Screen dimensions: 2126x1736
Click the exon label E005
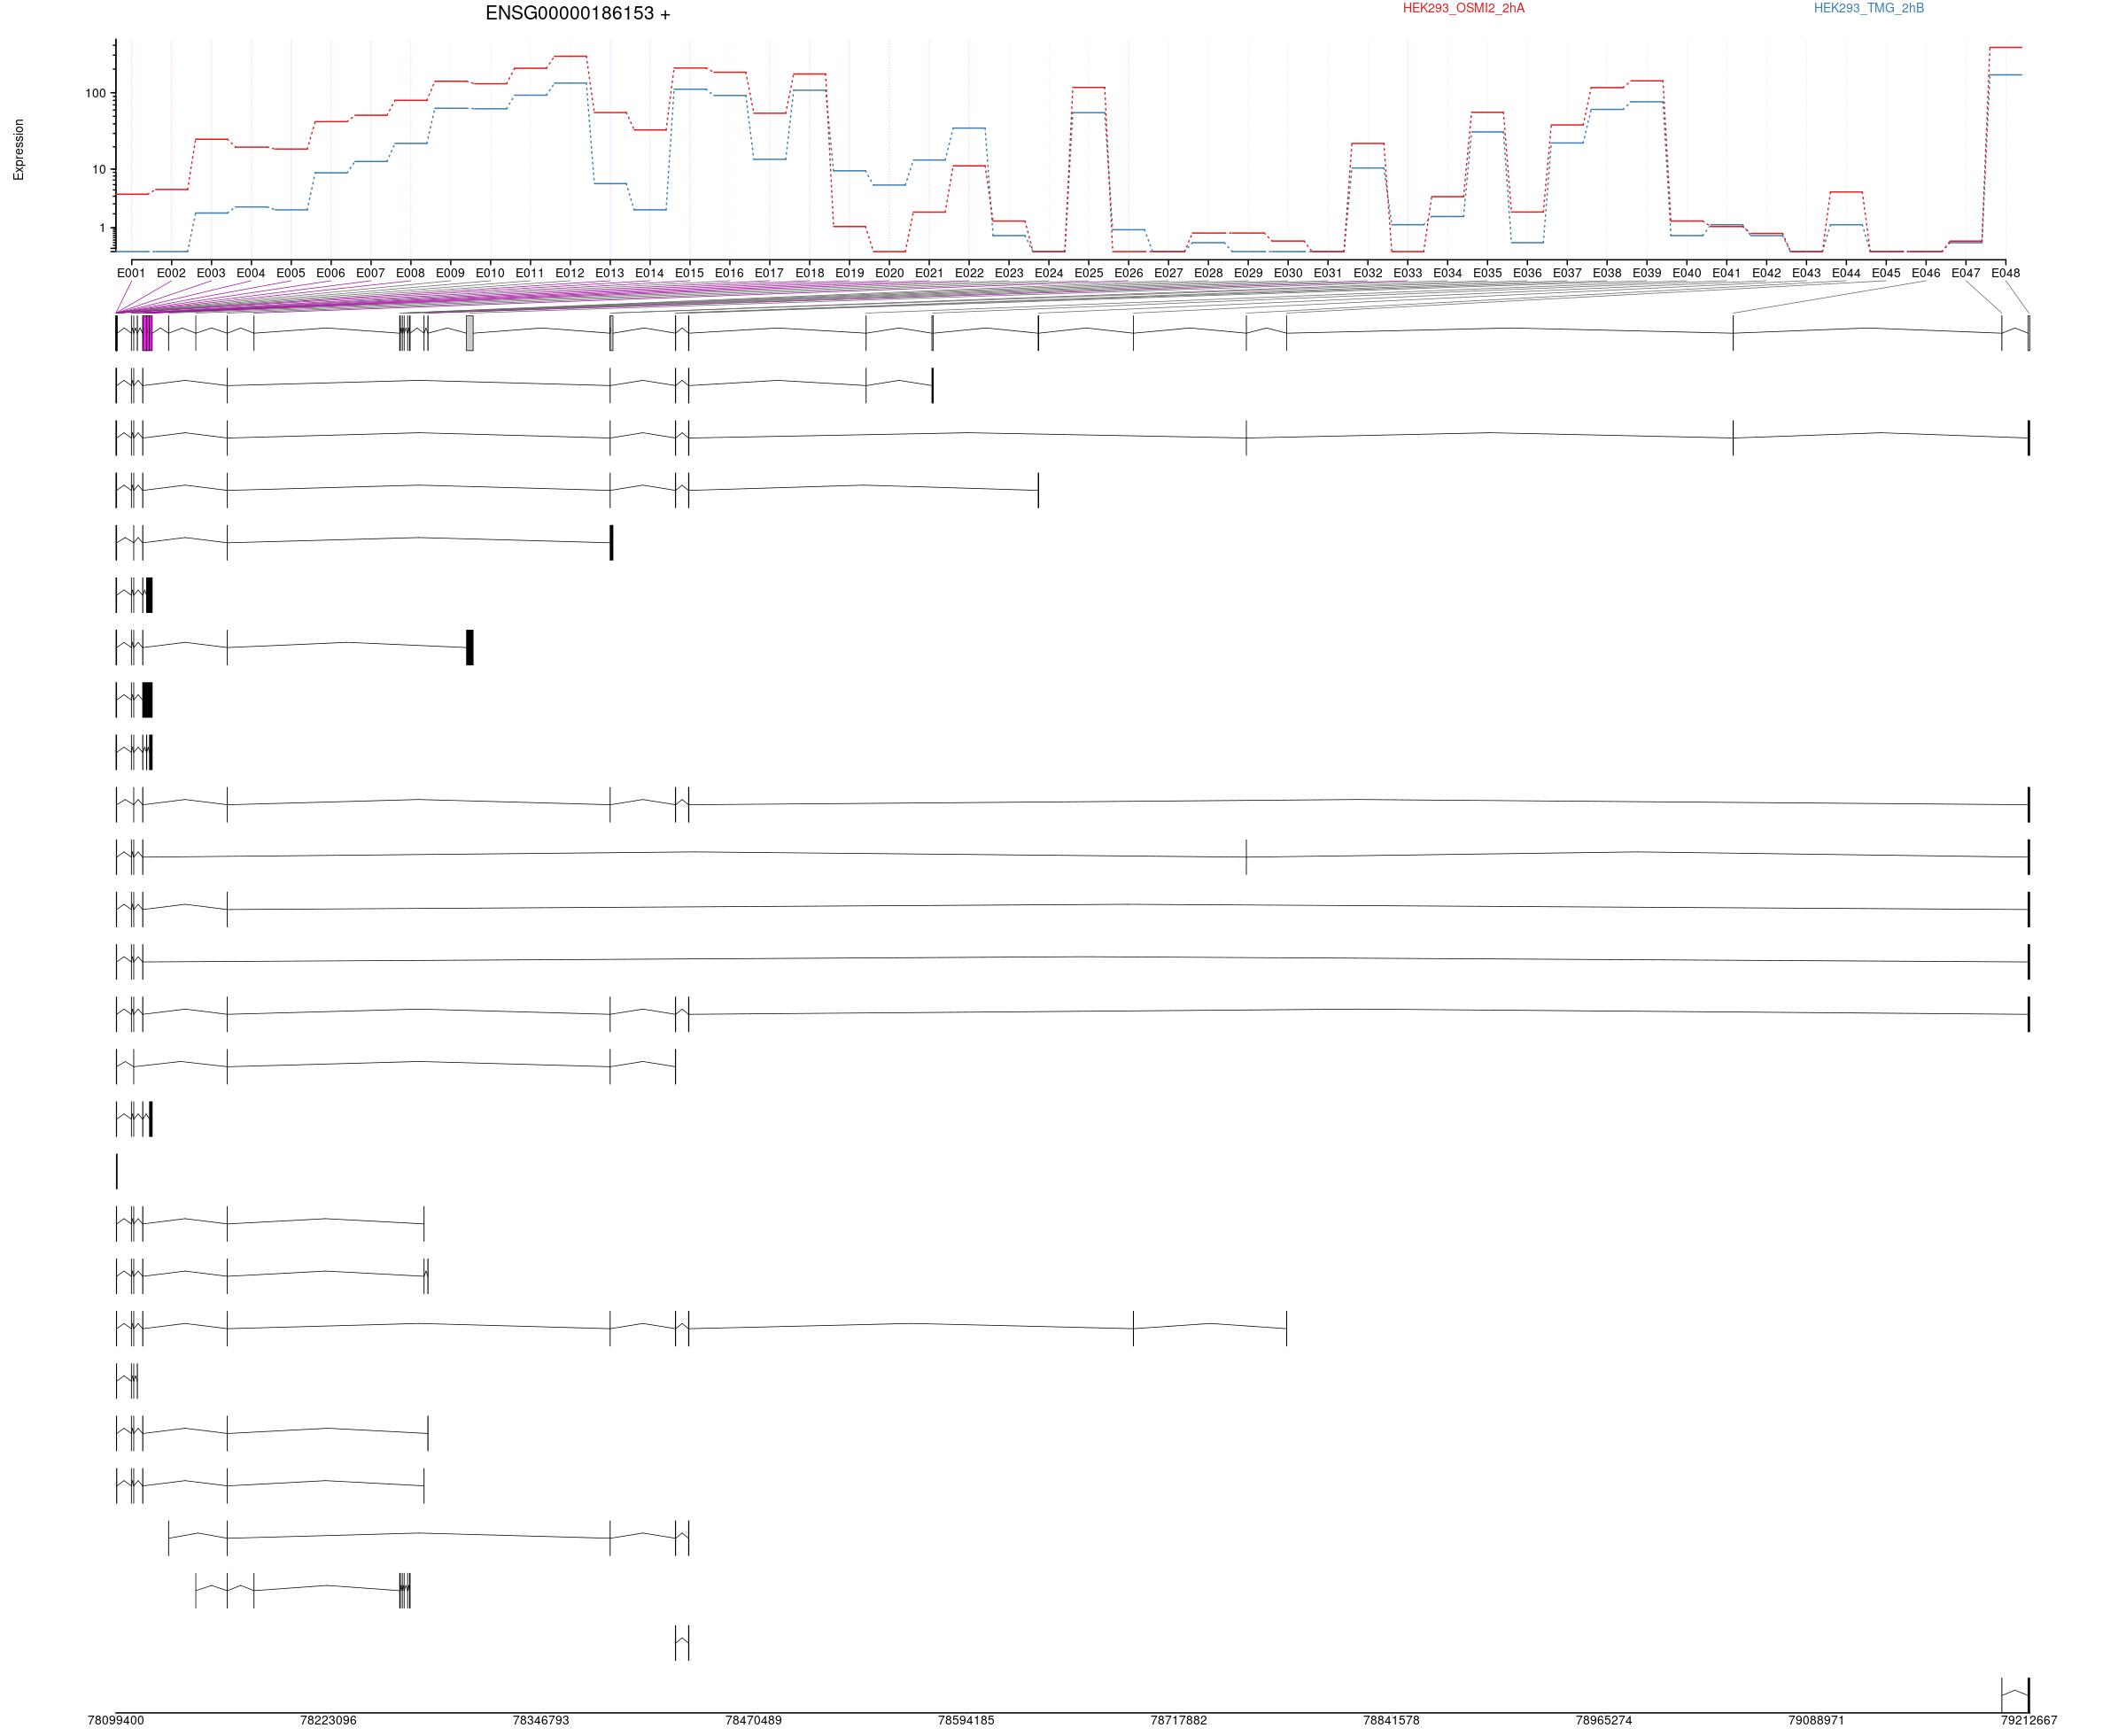pyautogui.click(x=291, y=273)
